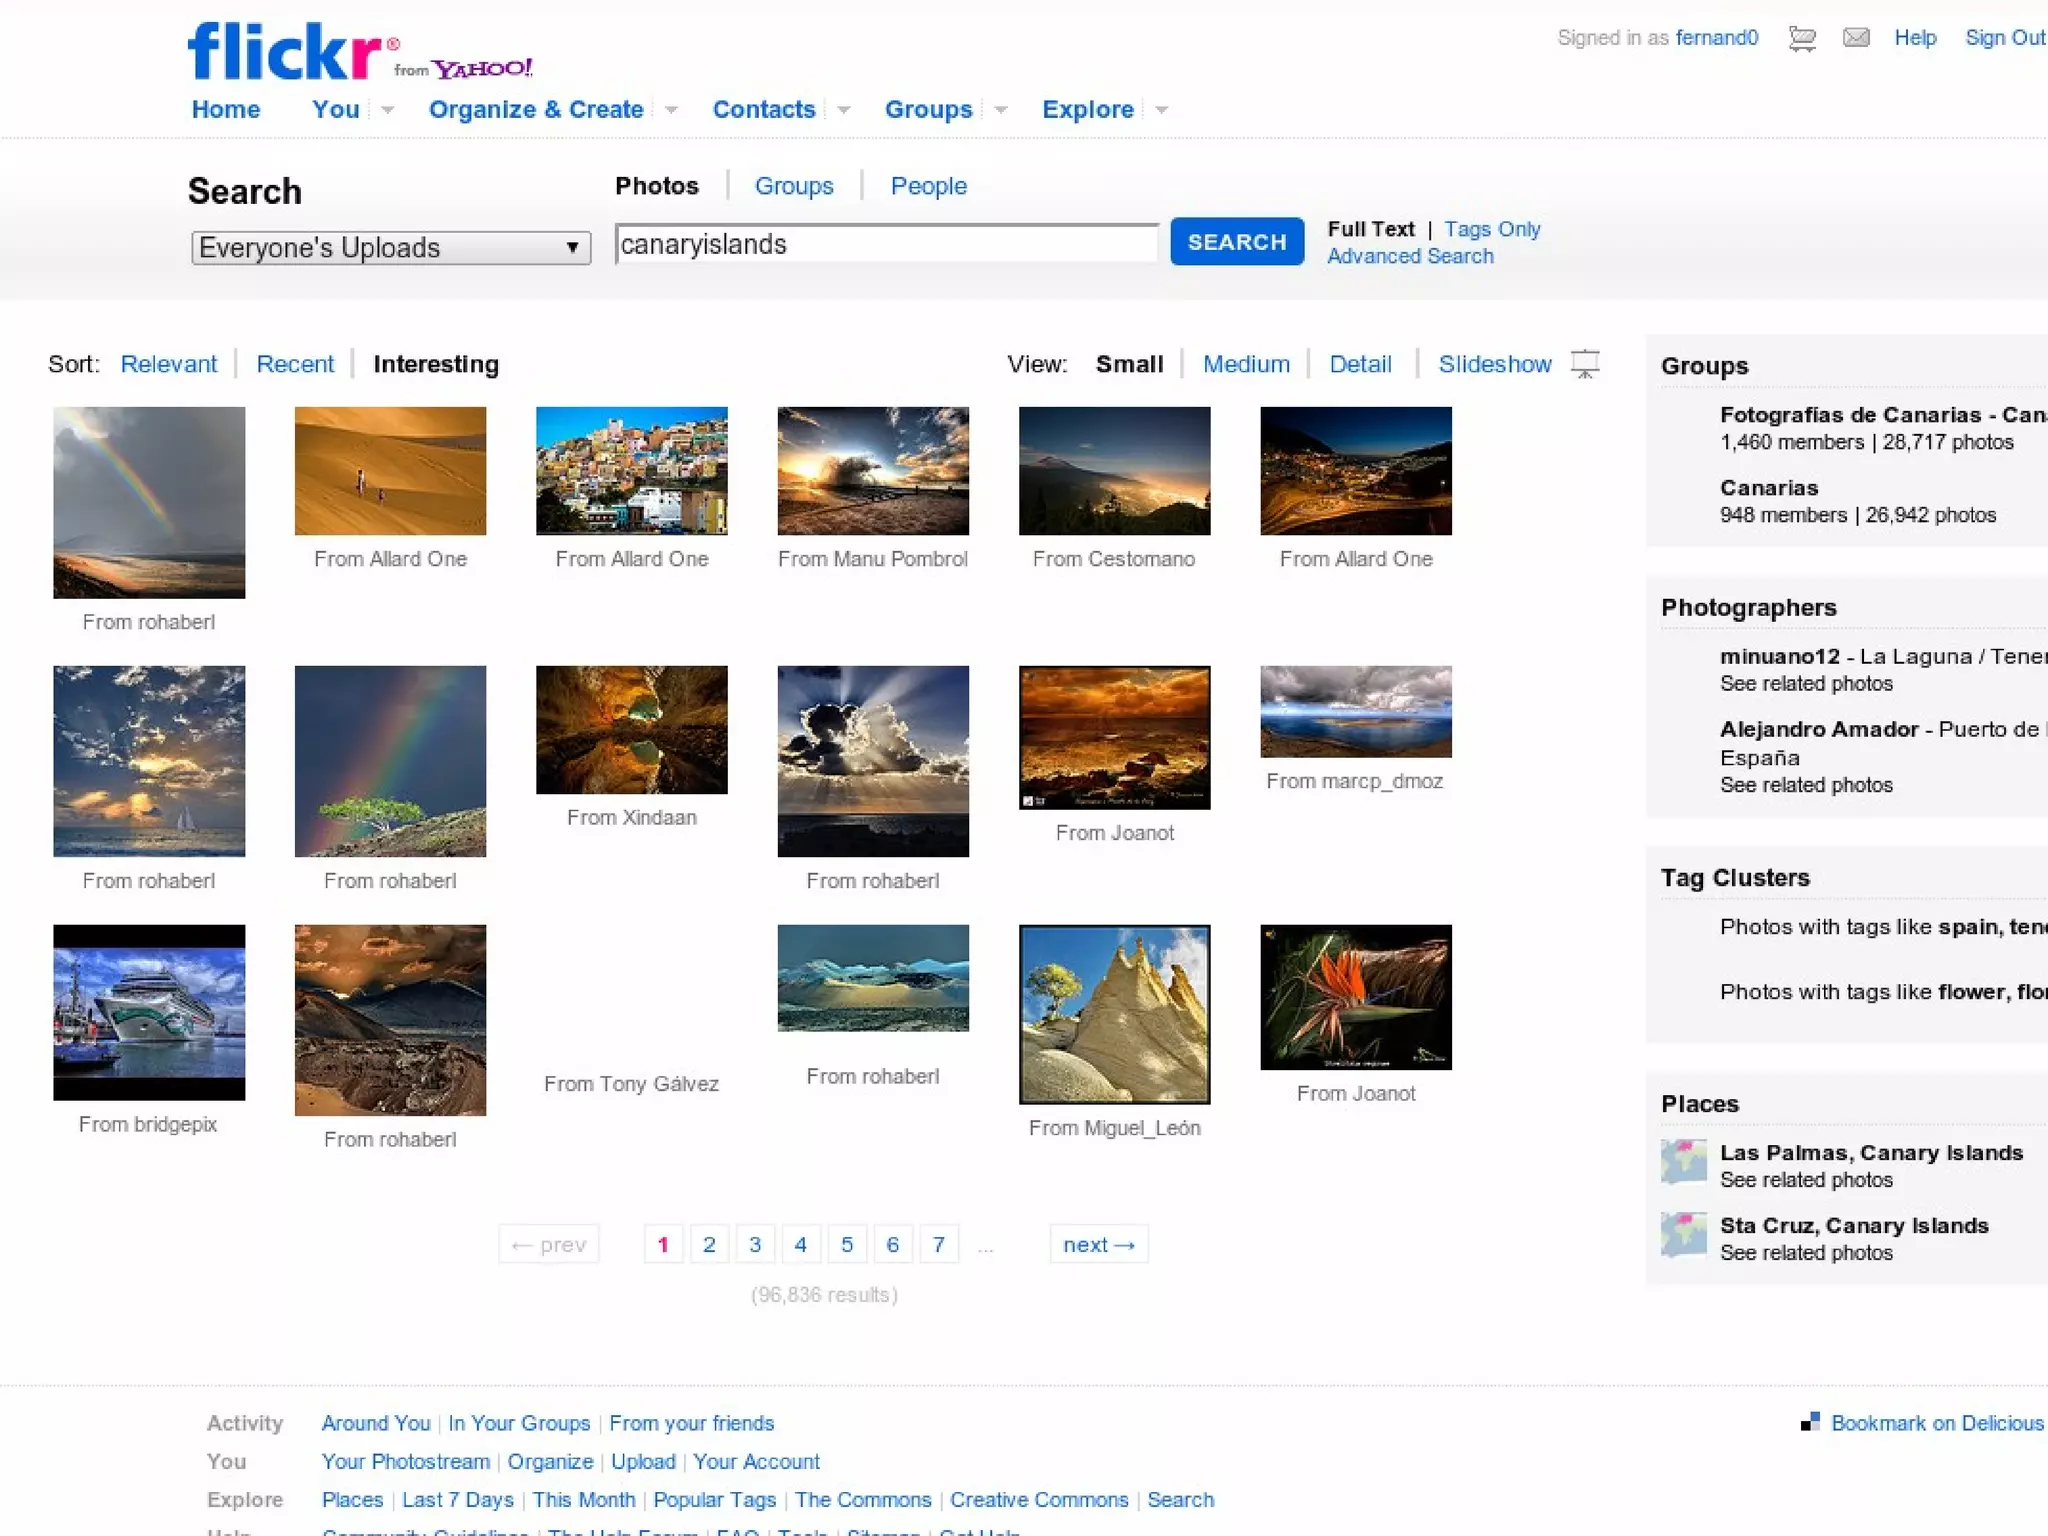Viewport: 2048px width, 1536px height.
Task: Open Creative Commons footer link
Action: (1039, 1499)
